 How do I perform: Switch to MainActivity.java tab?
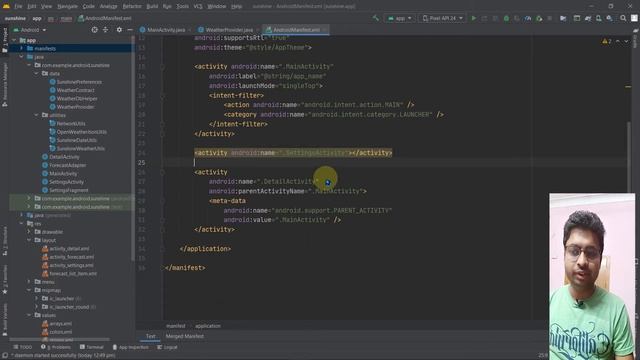click(x=166, y=30)
